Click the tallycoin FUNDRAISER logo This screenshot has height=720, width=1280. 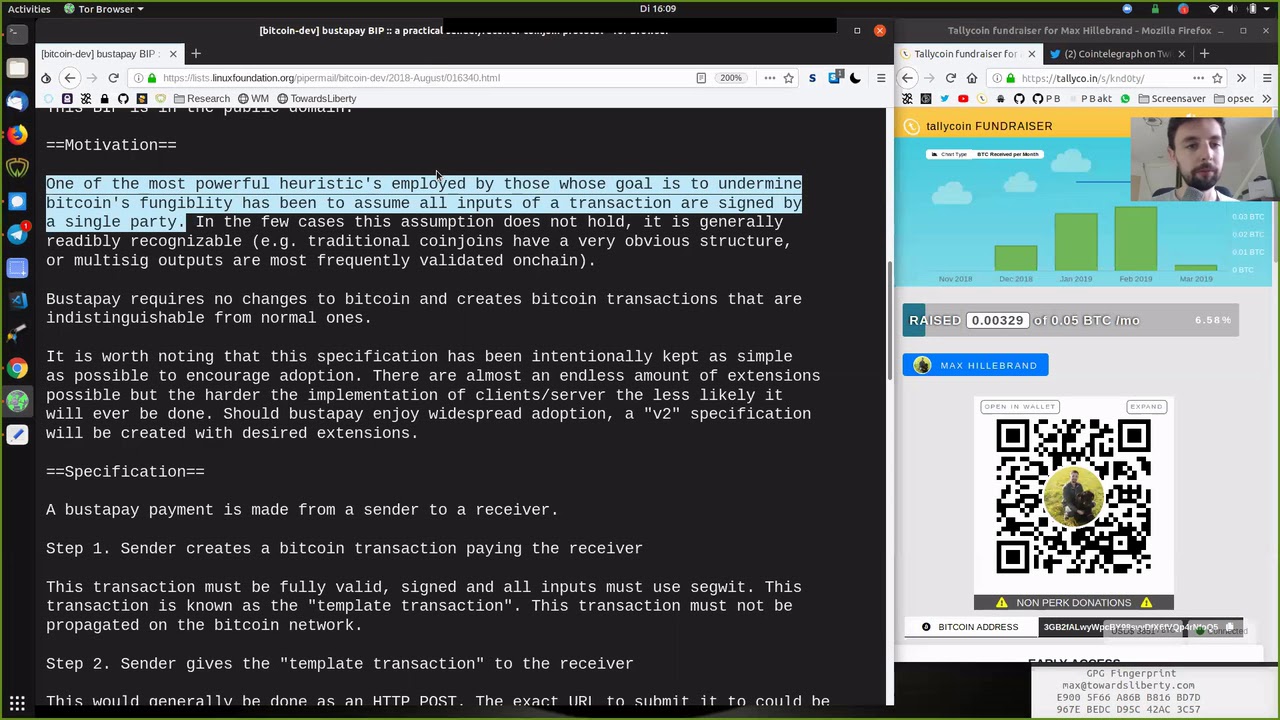tap(978, 126)
